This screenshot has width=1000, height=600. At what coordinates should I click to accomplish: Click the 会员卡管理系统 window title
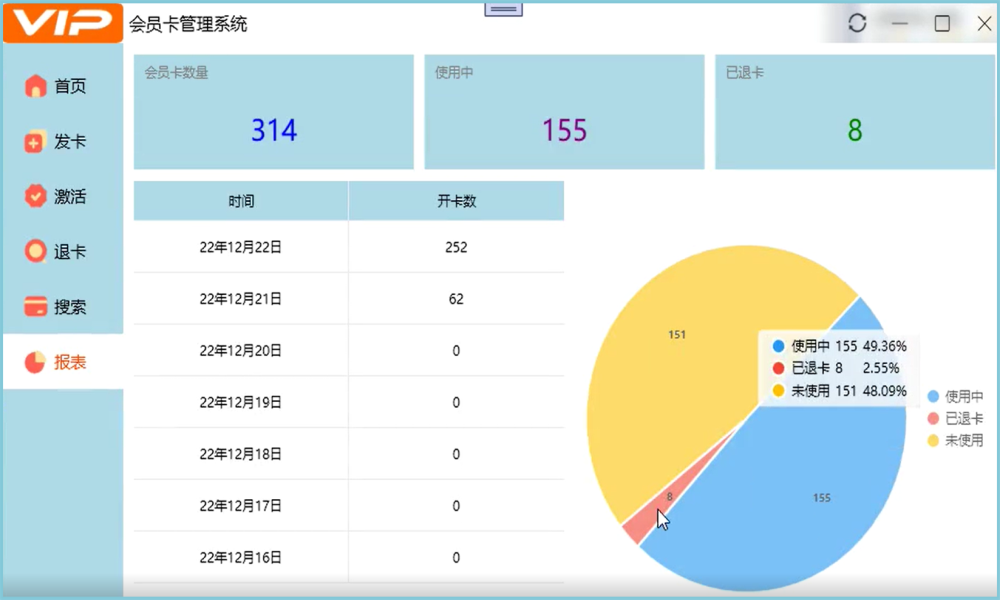click(x=188, y=24)
